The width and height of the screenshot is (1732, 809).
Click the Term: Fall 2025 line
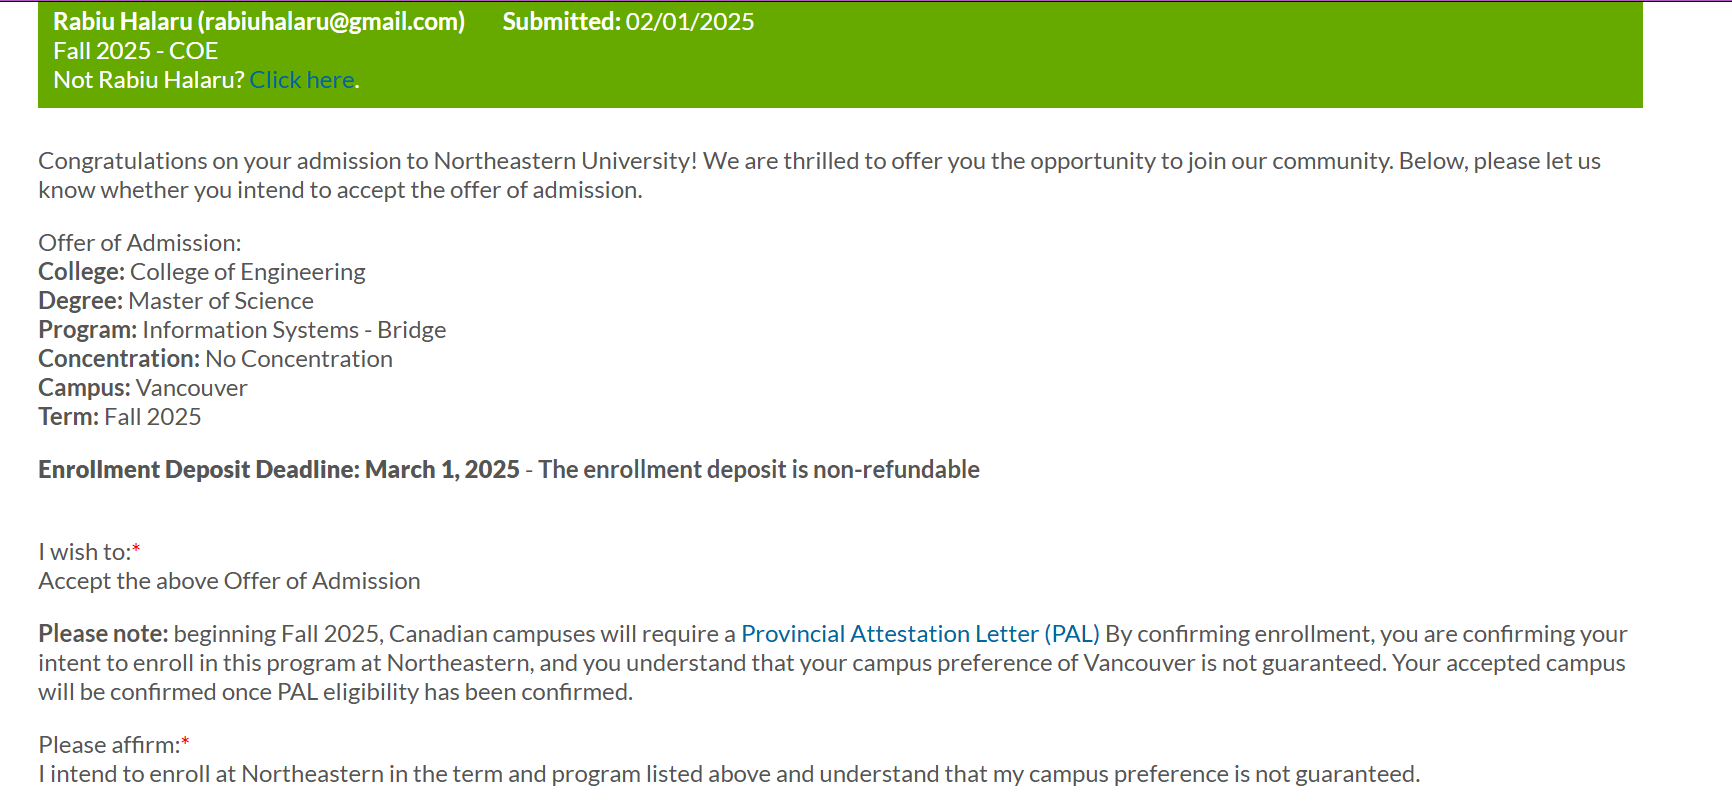[x=120, y=417]
